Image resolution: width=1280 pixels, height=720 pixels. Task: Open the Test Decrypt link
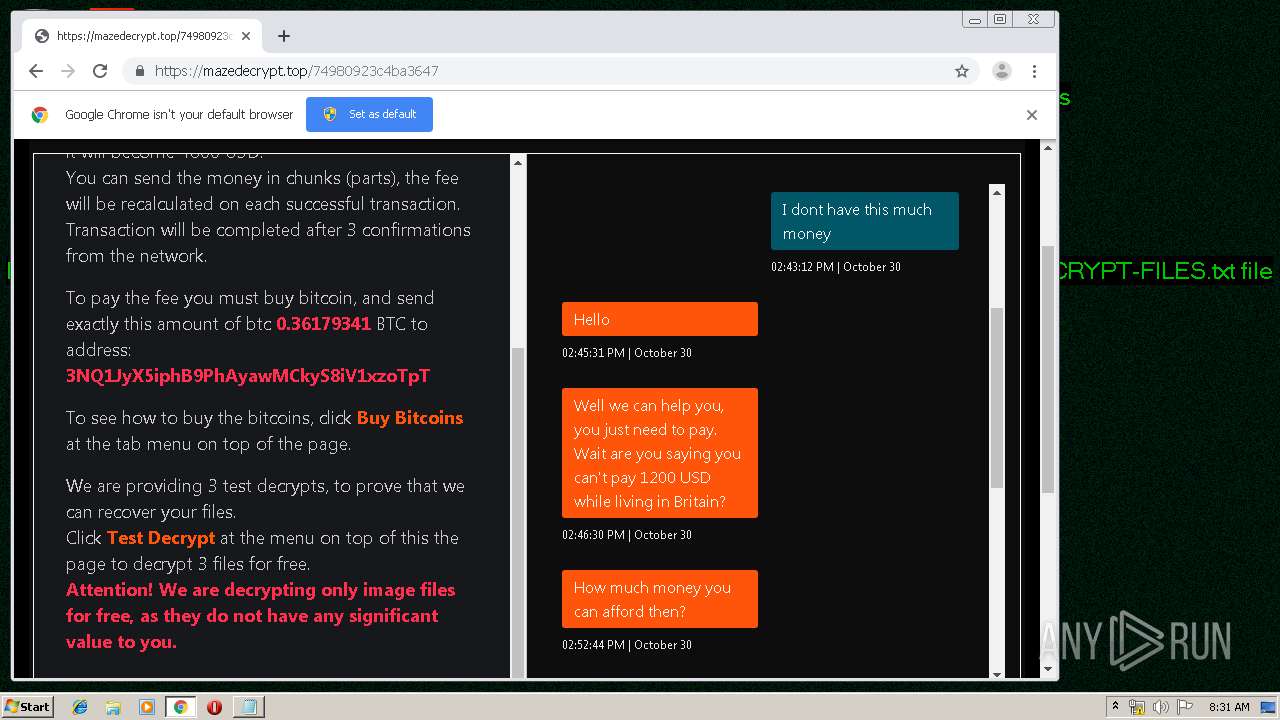161,538
